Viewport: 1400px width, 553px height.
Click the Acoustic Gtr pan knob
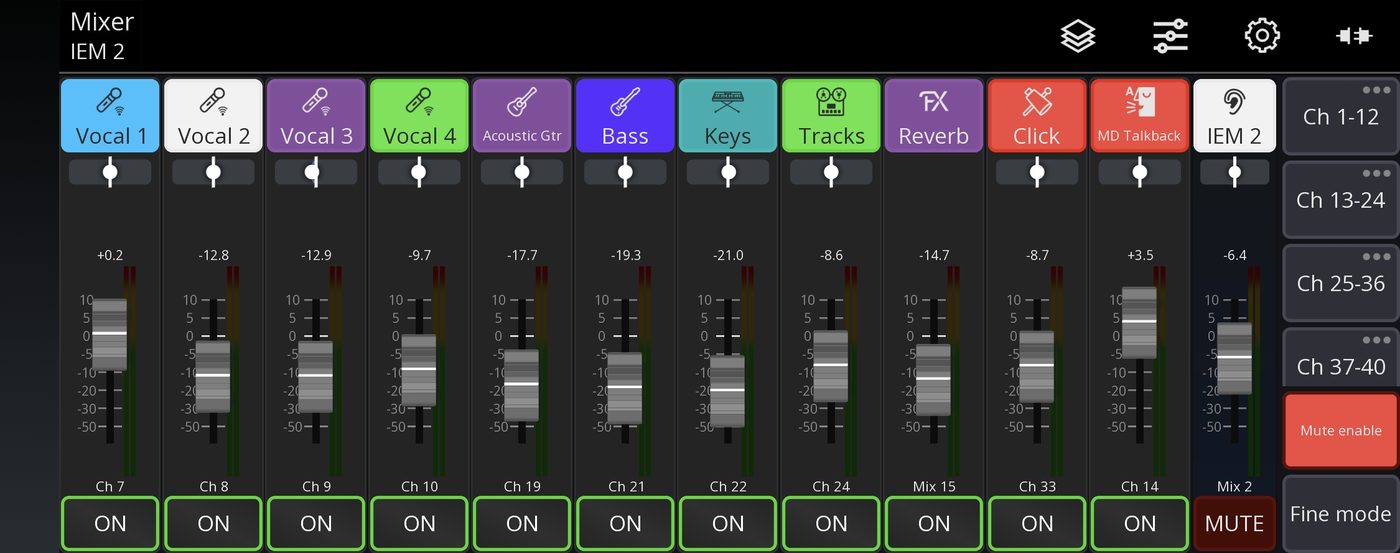coord(522,172)
